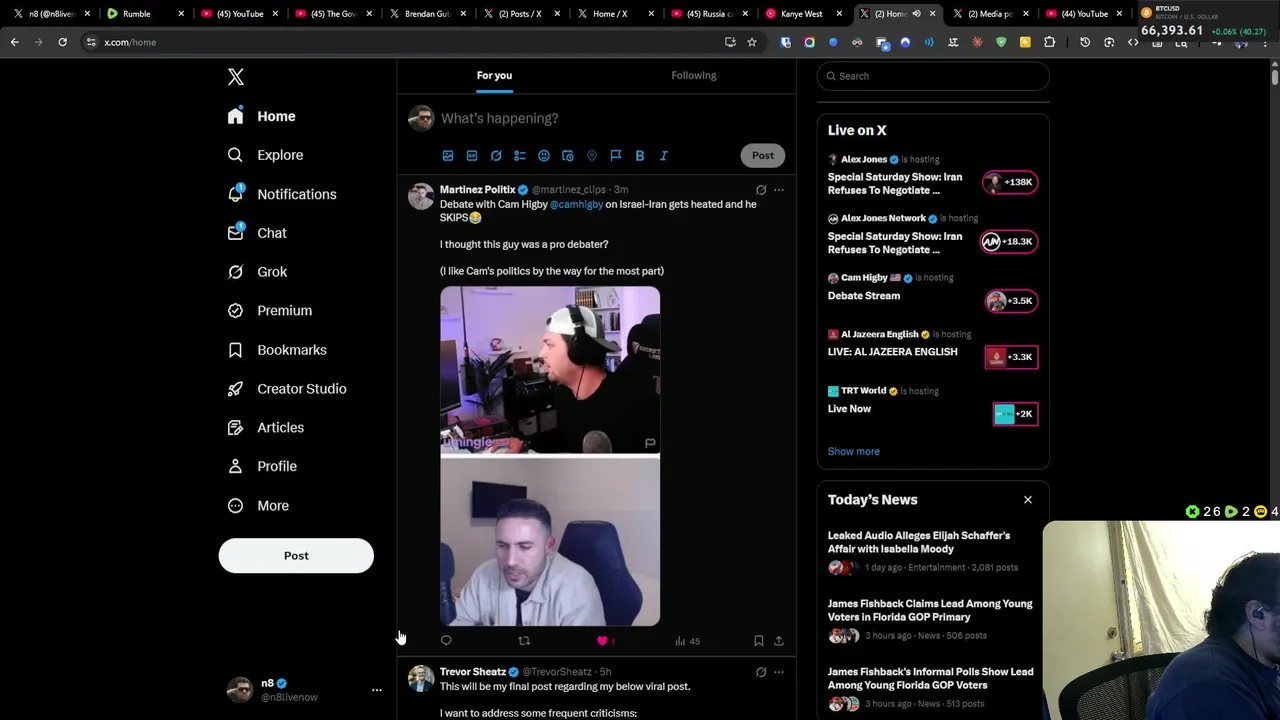Open Articles in the sidebar
Viewport: 1280px width, 720px height.
coord(265,428)
